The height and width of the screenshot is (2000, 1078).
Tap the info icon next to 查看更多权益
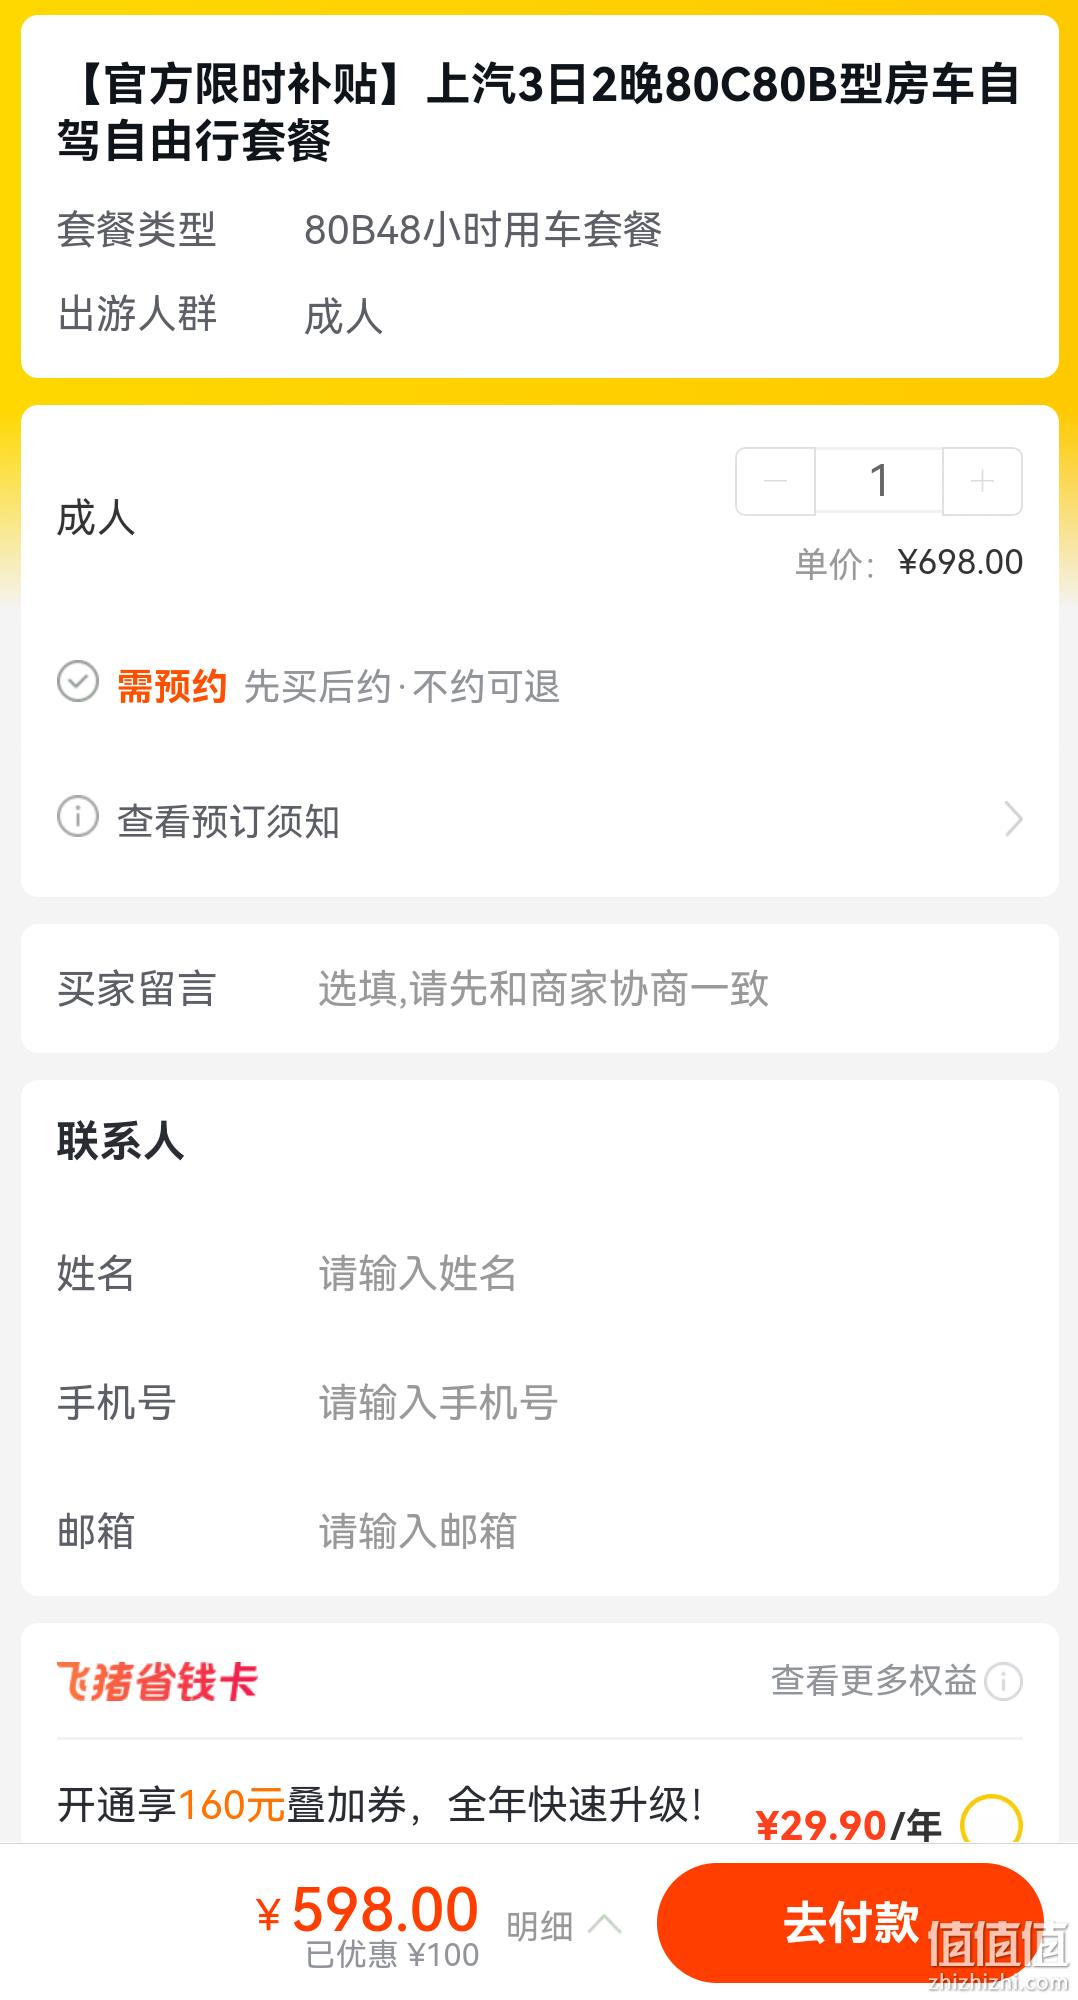pos(1003,1682)
